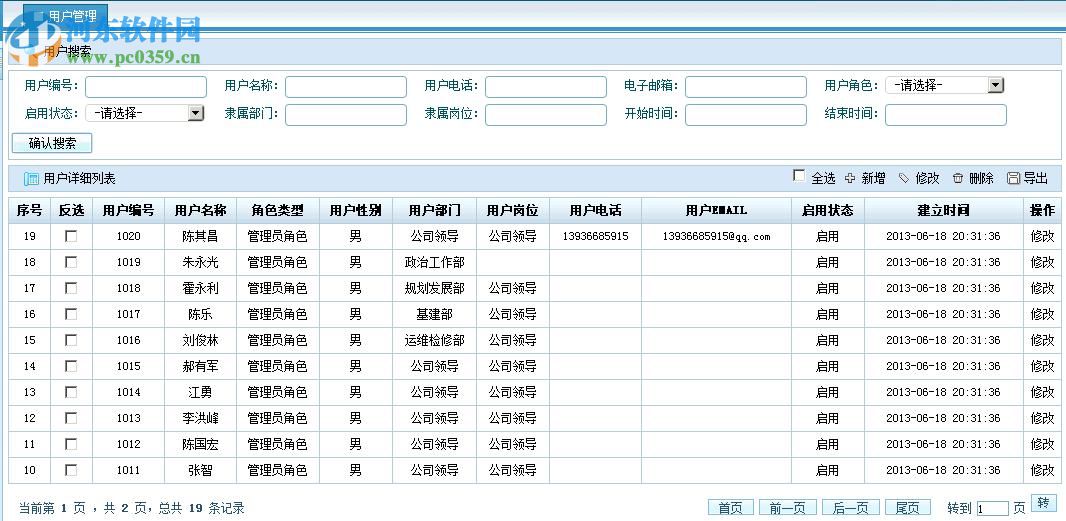Click the 建立时间 column header
The image size is (1066, 521).
point(944,210)
